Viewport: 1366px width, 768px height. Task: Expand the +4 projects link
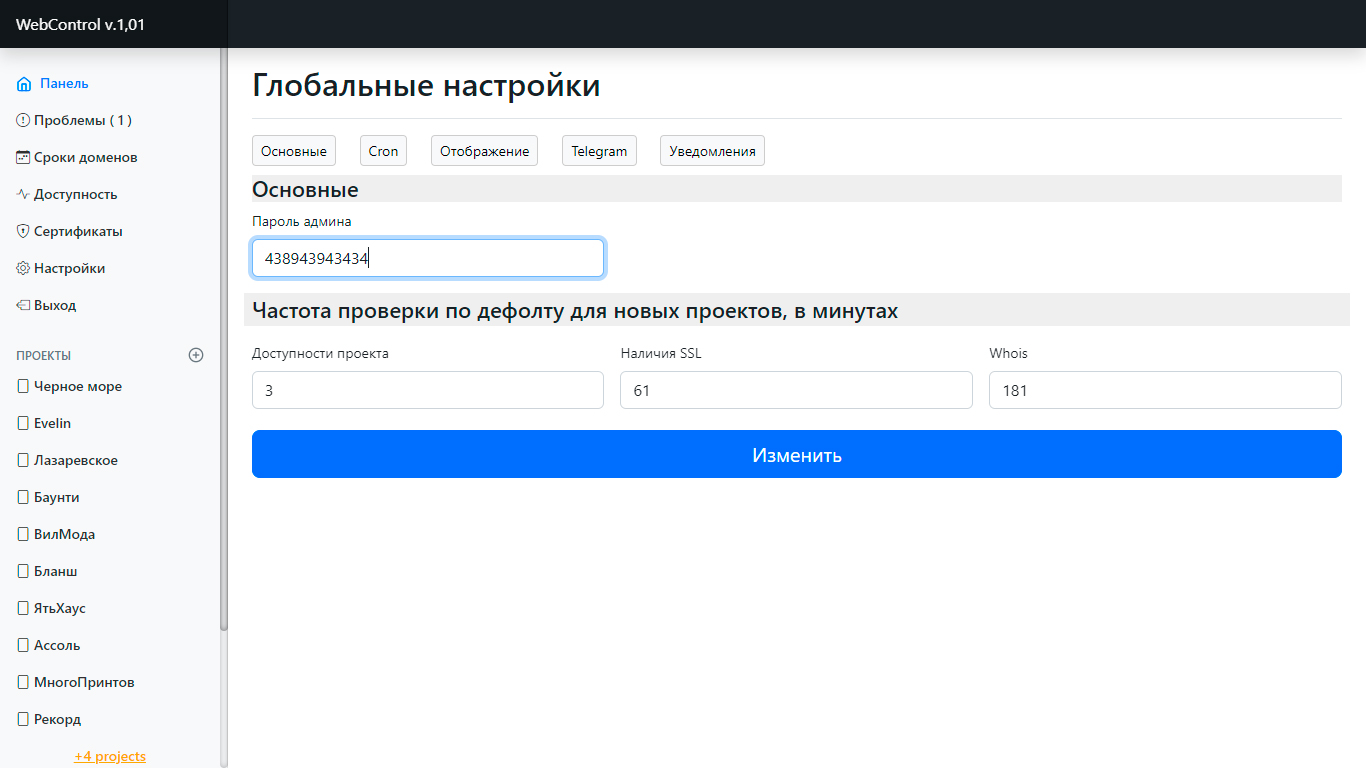(110, 756)
